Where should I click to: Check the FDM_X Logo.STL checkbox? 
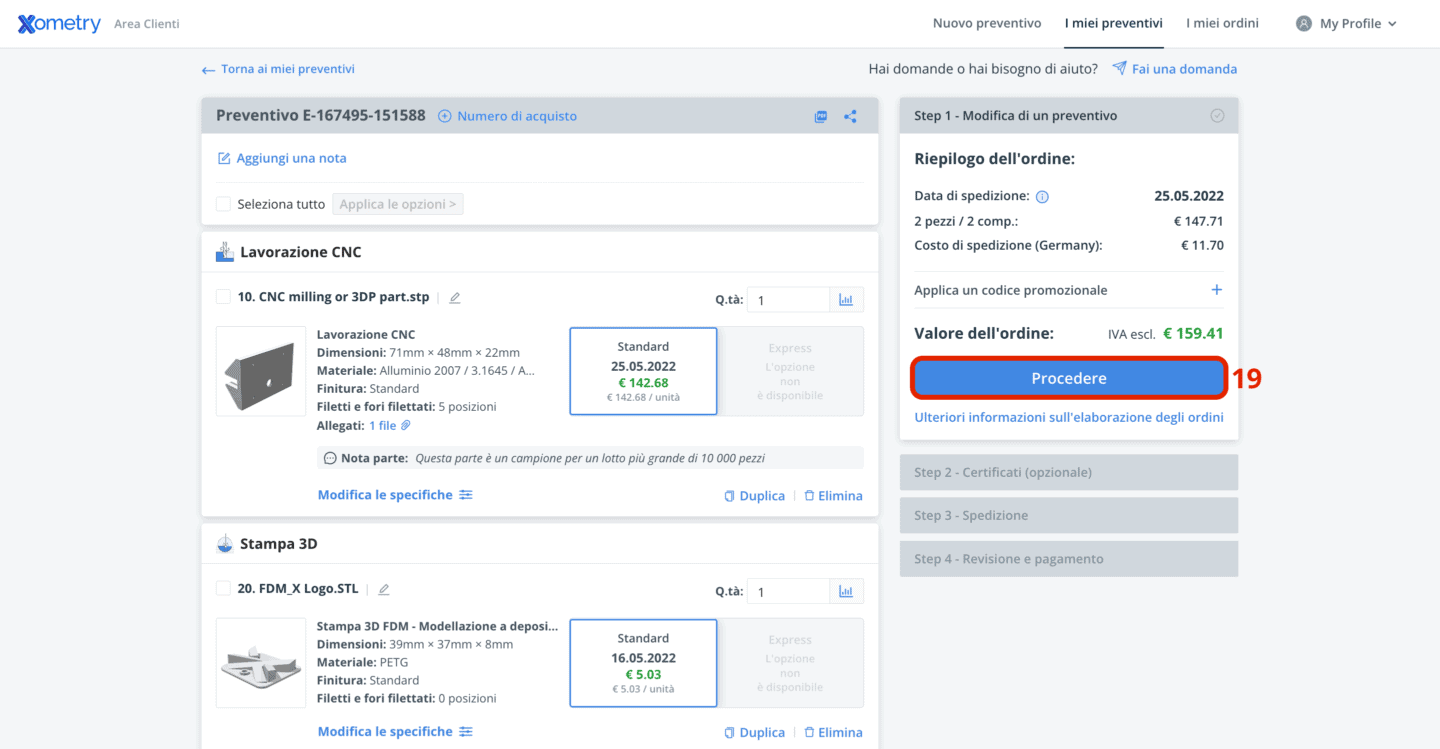(224, 589)
